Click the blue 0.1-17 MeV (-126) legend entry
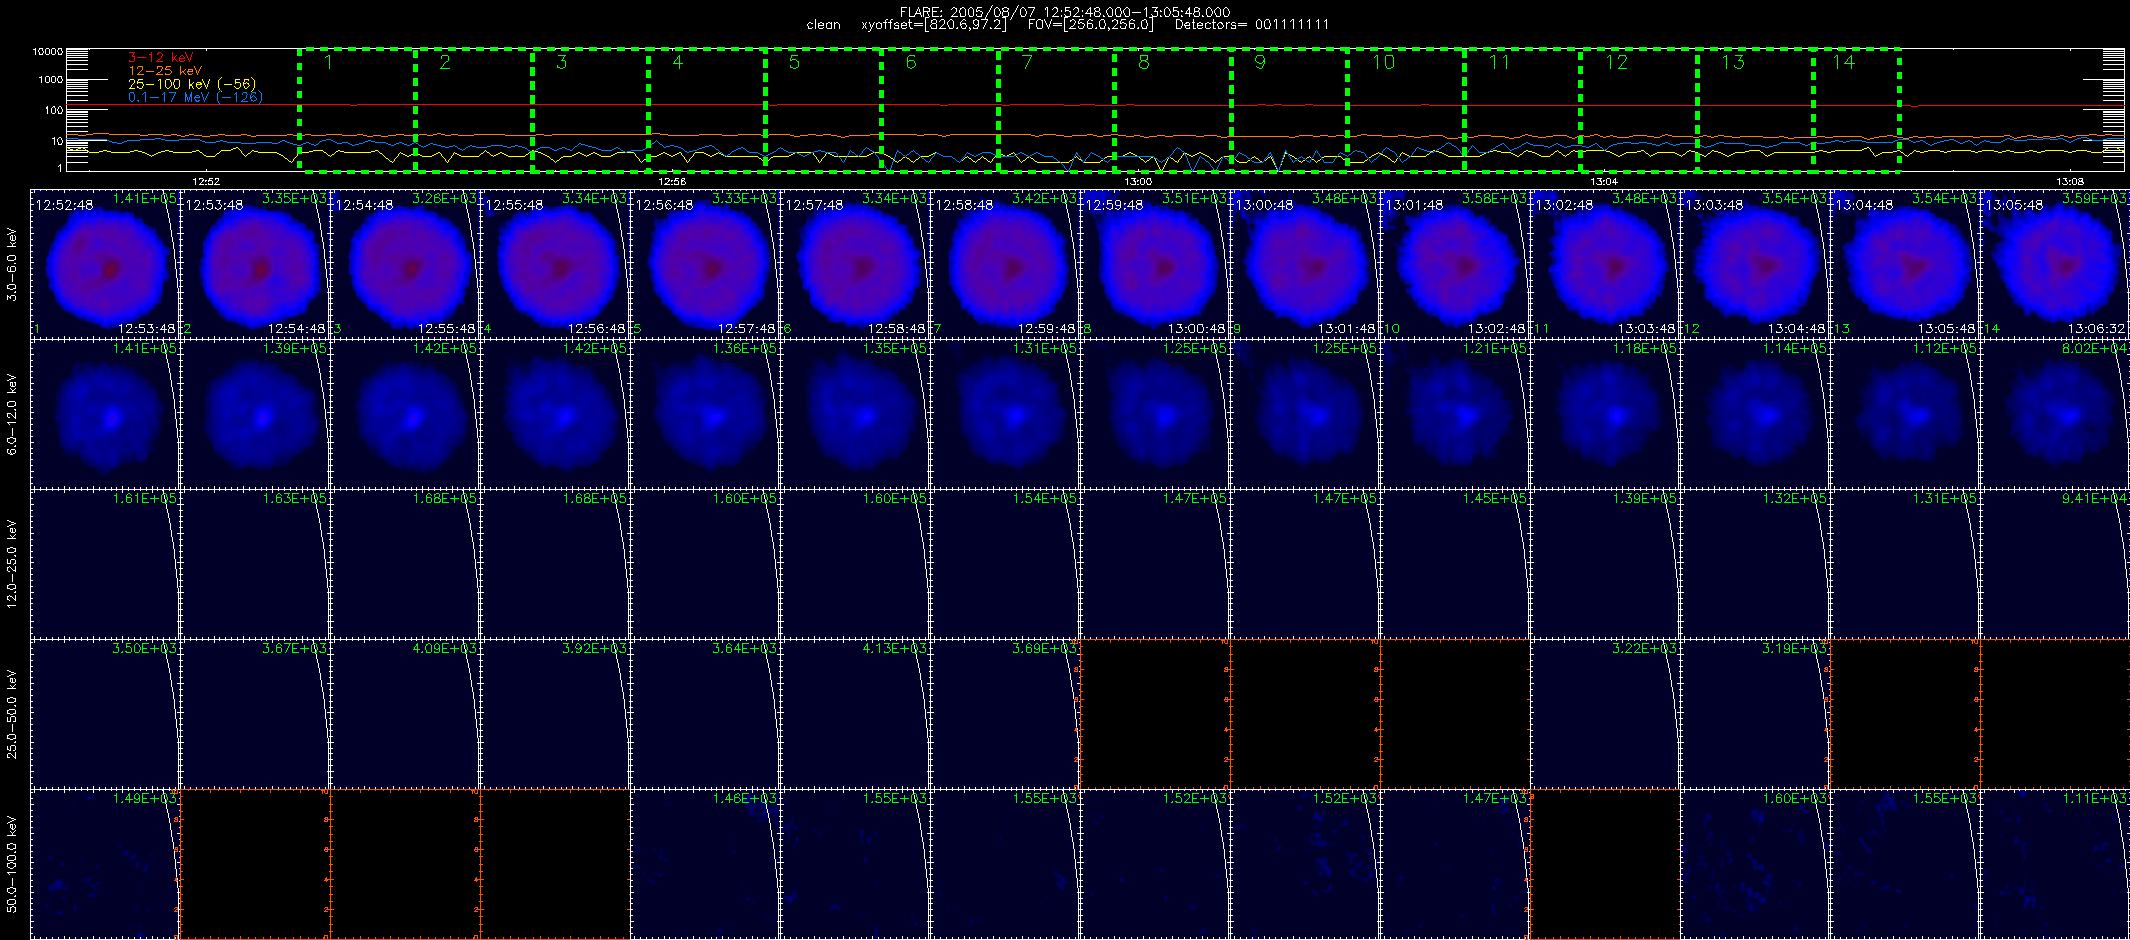Viewport: 2130px width, 940px height. (x=194, y=97)
